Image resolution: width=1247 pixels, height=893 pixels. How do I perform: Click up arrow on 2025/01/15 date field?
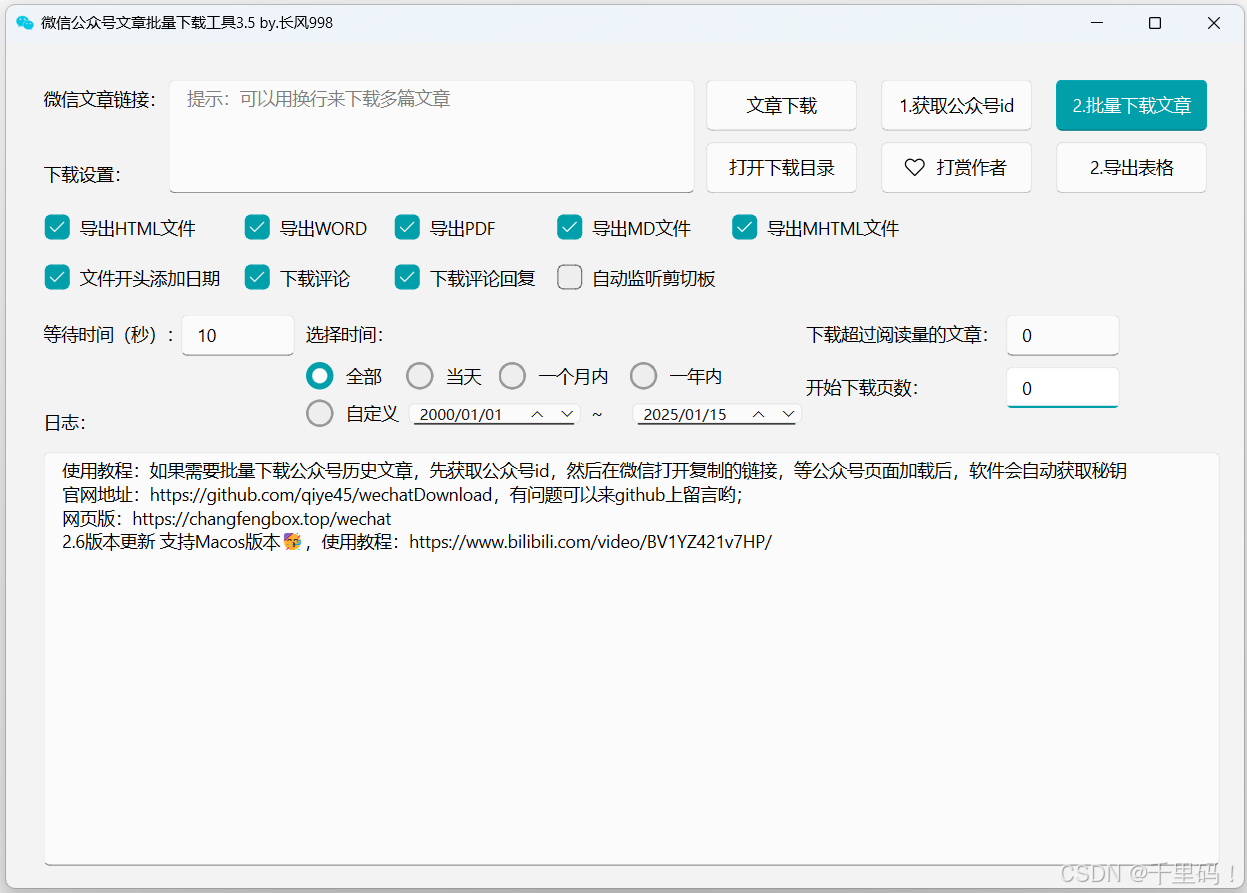759,414
